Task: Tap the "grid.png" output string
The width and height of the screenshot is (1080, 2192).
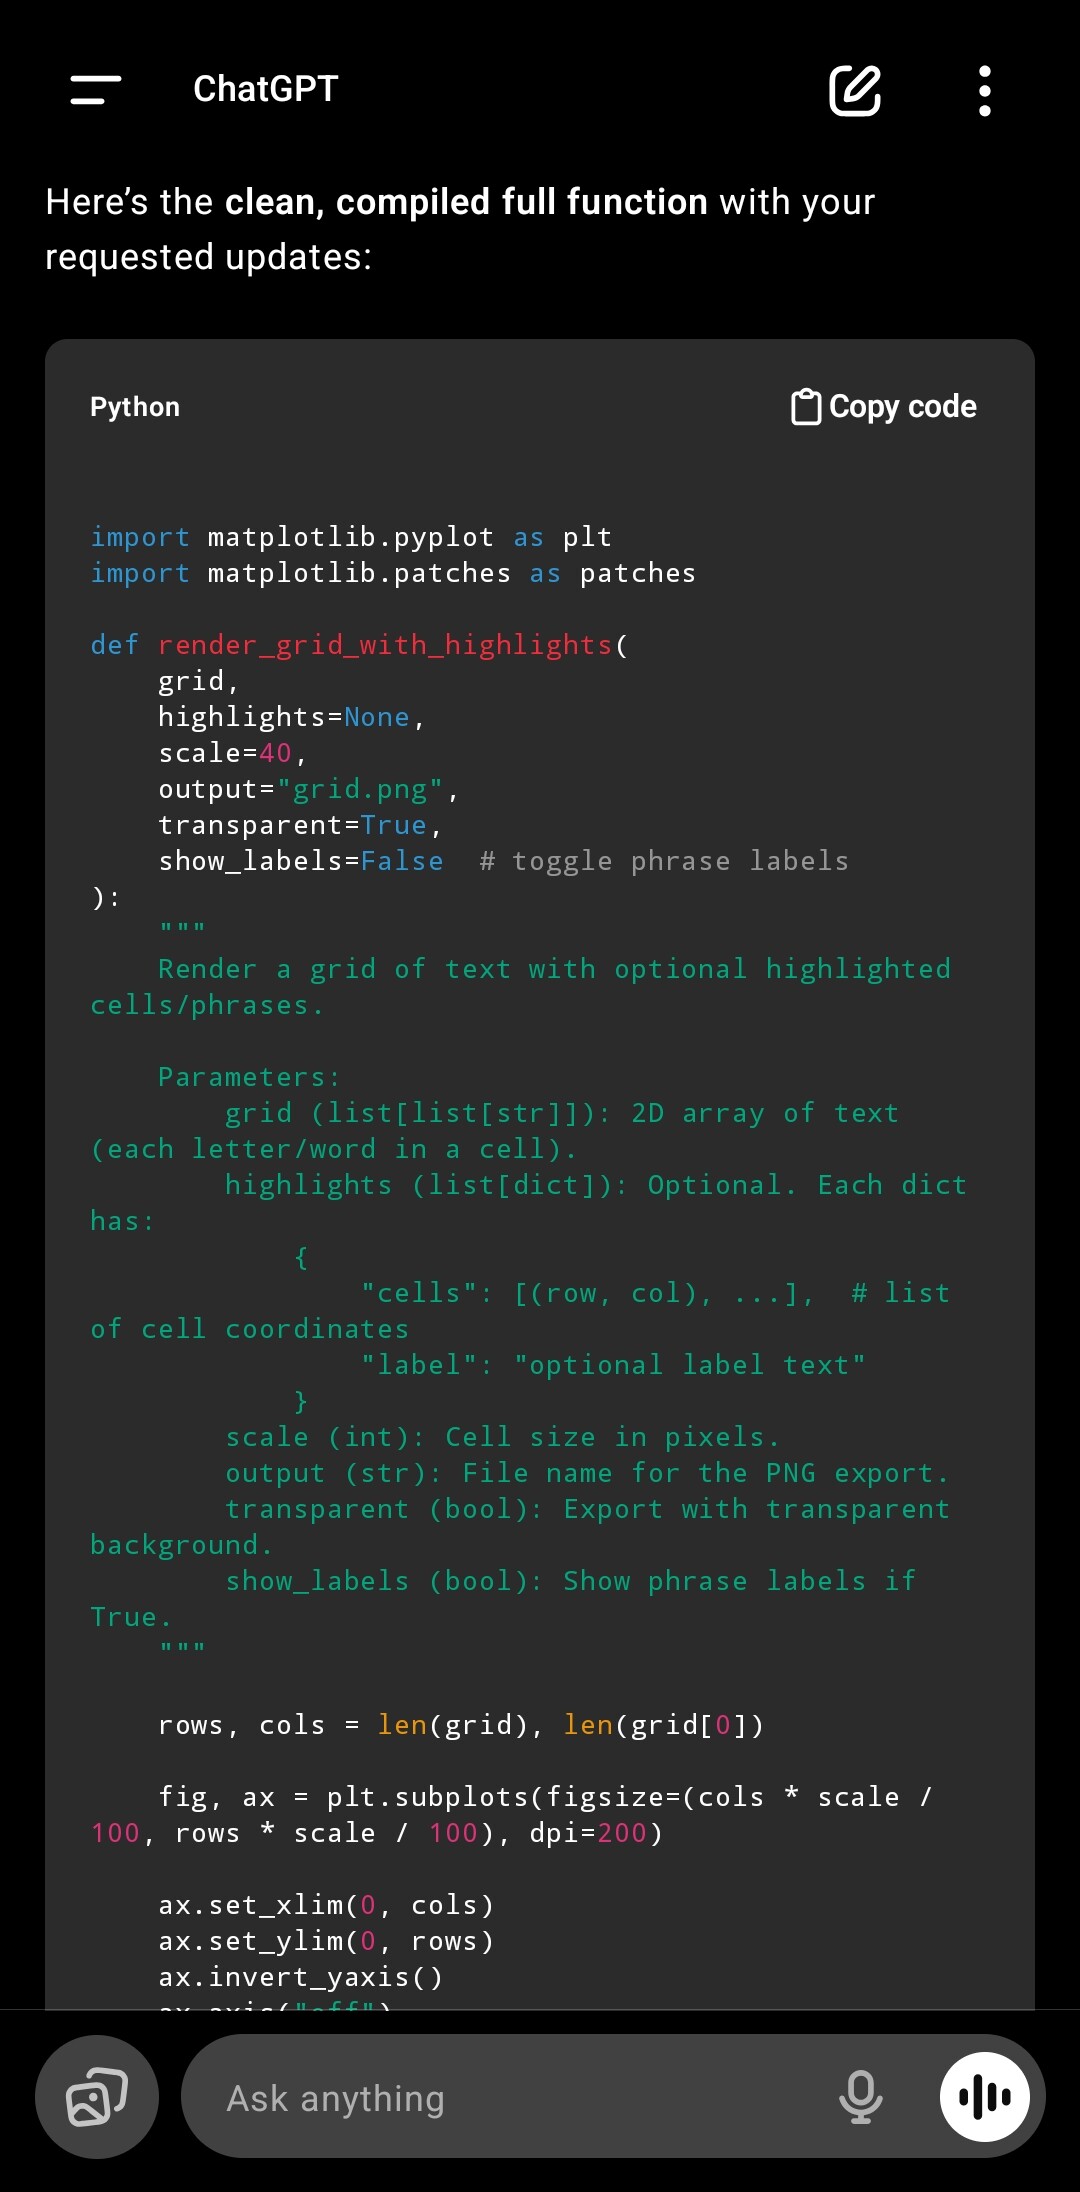Action: pyautogui.click(x=360, y=789)
